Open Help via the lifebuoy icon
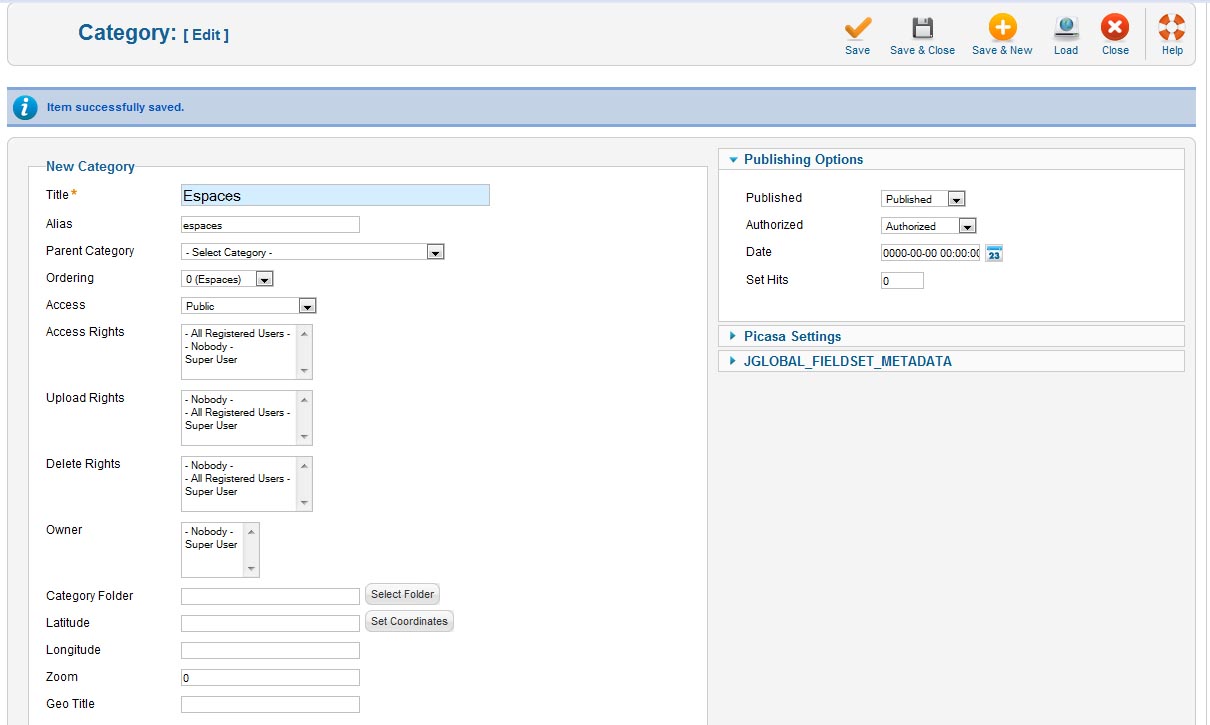1210x725 pixels. [x=1172, y=29]
